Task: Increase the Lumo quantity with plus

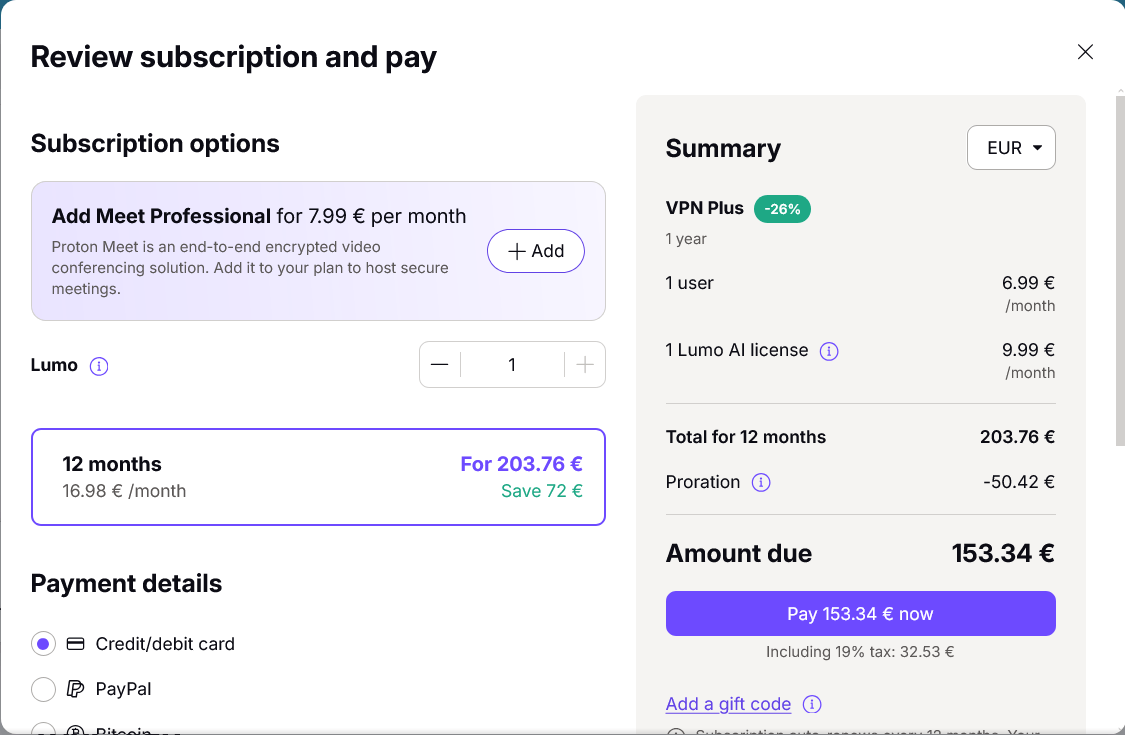Action: point(585,365)
